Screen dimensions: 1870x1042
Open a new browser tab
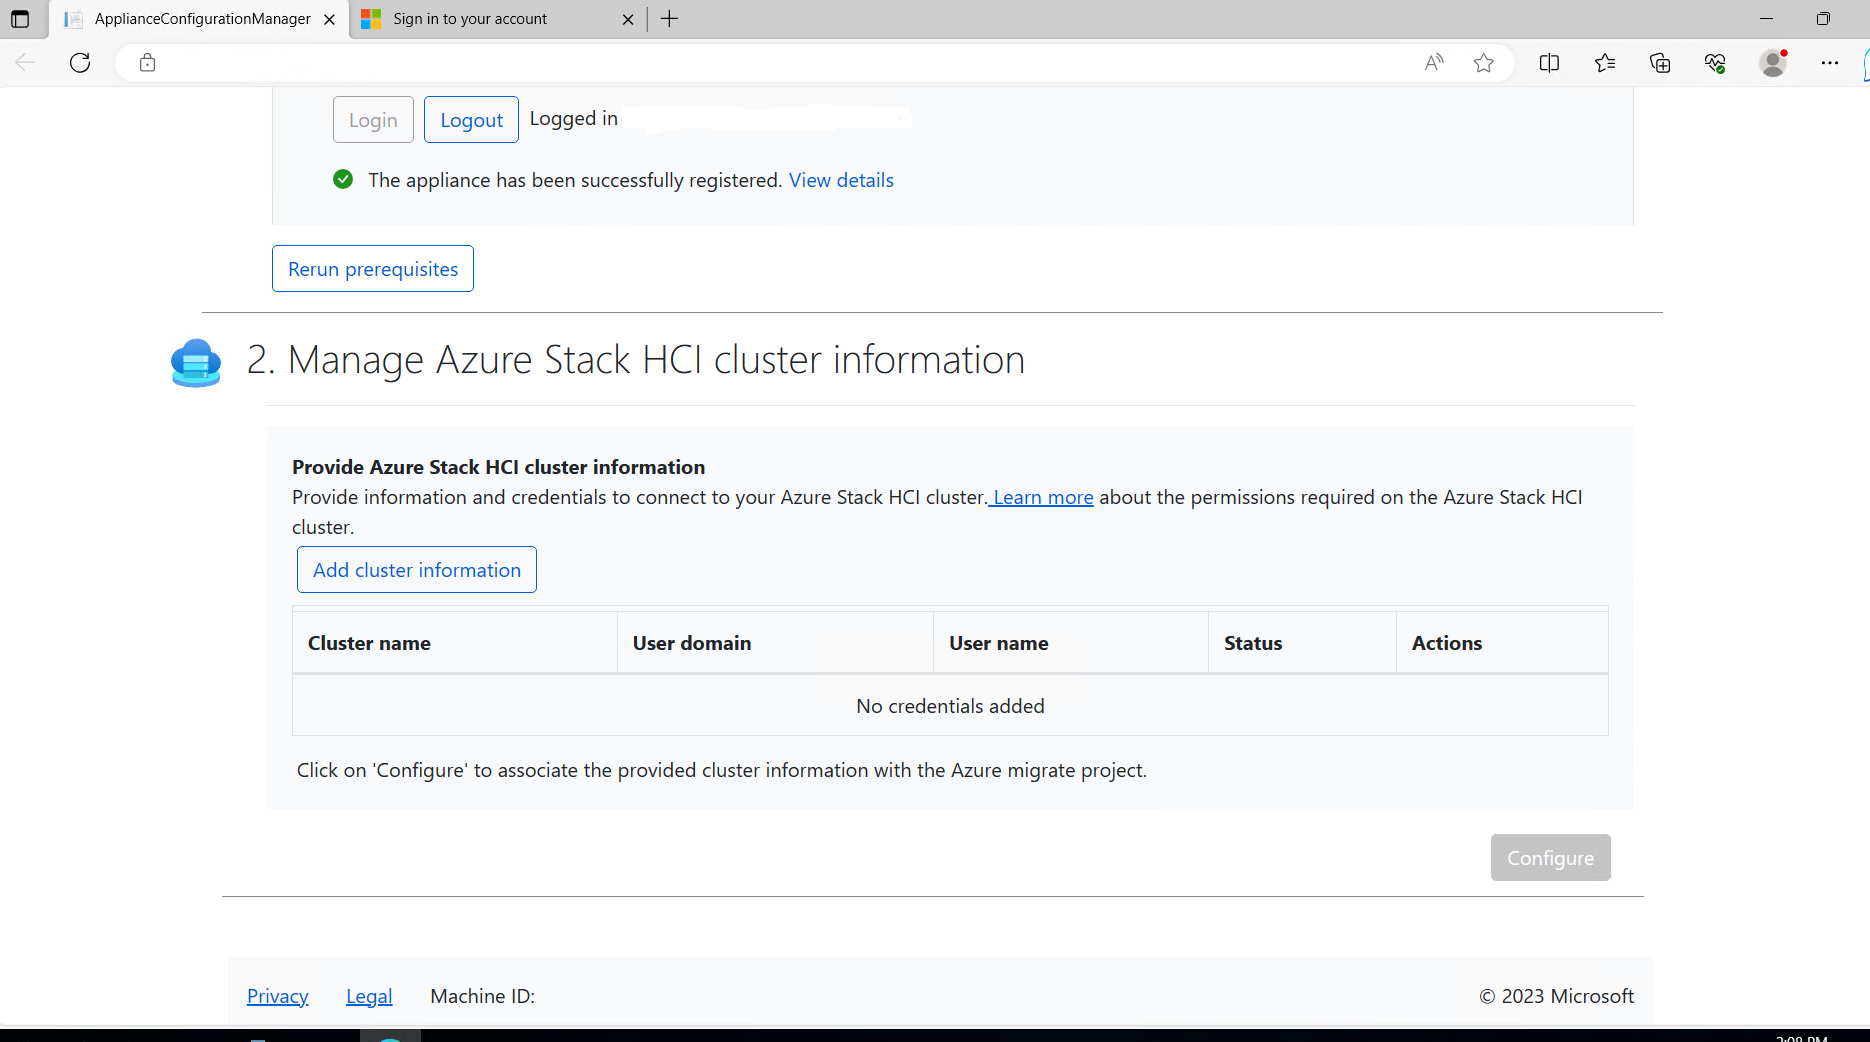tap(669, 19)
